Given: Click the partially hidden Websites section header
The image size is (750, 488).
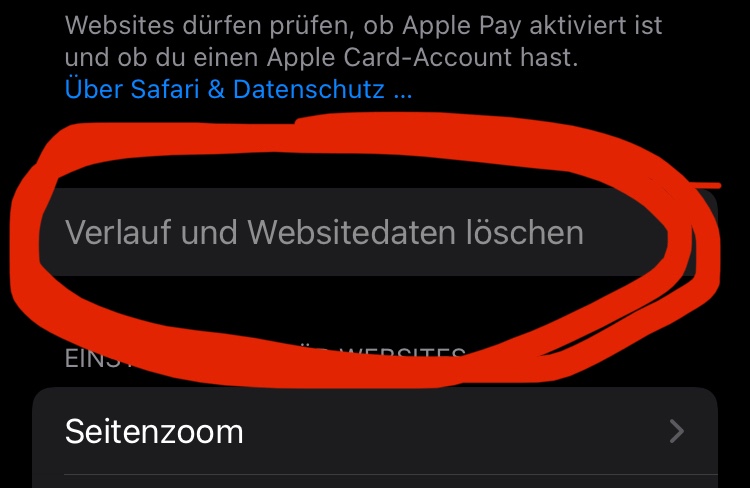Looking at the screenshot, I should [x=265, y=358].
